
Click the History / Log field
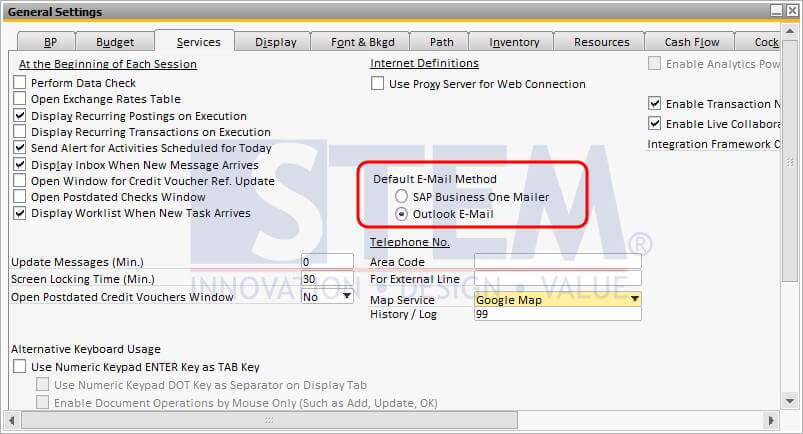tap(558, 314)
